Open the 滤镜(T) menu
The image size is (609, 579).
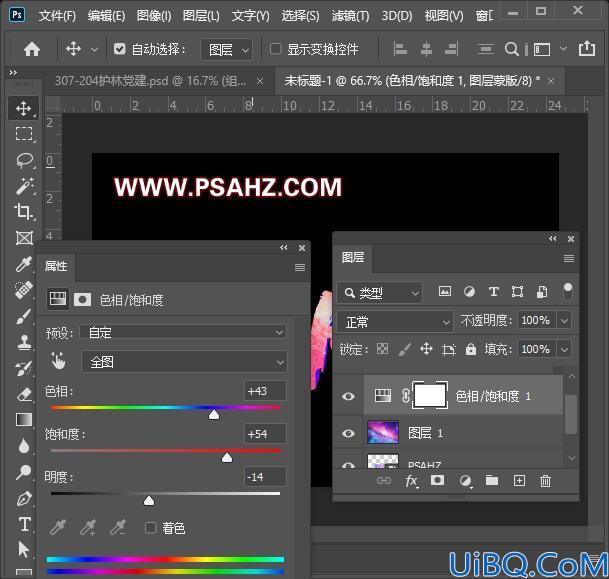coord(350,16)
